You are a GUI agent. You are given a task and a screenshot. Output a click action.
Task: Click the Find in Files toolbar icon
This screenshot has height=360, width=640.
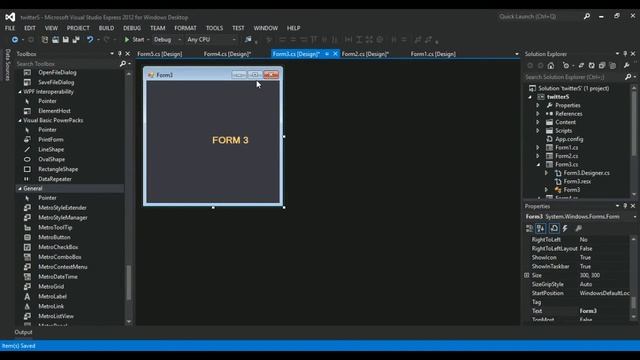point(248,40)
